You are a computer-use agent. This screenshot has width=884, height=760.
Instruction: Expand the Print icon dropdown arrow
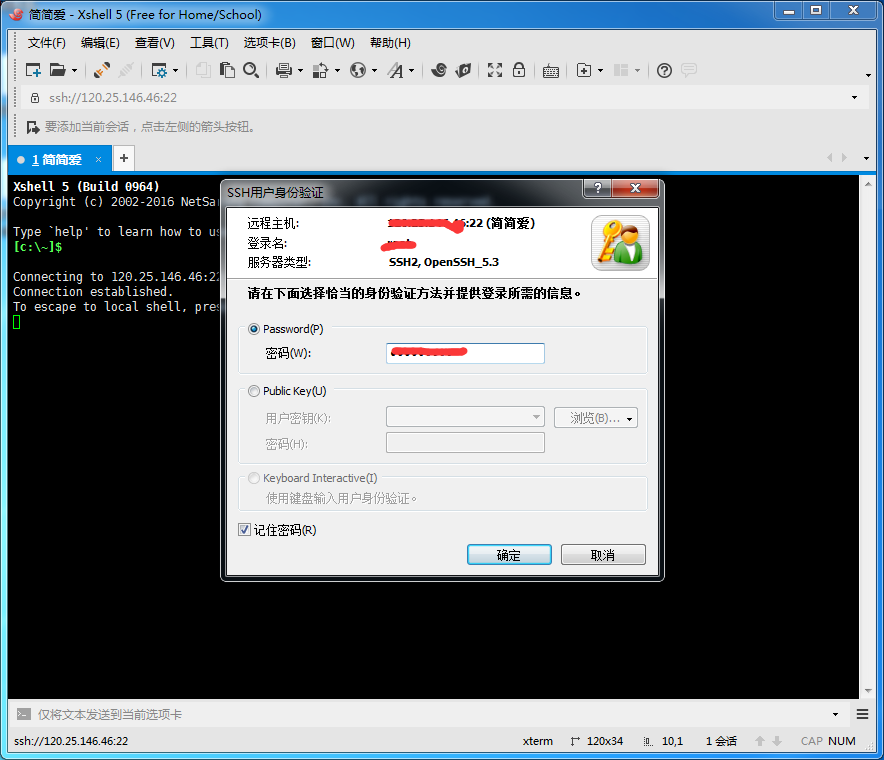300,70
